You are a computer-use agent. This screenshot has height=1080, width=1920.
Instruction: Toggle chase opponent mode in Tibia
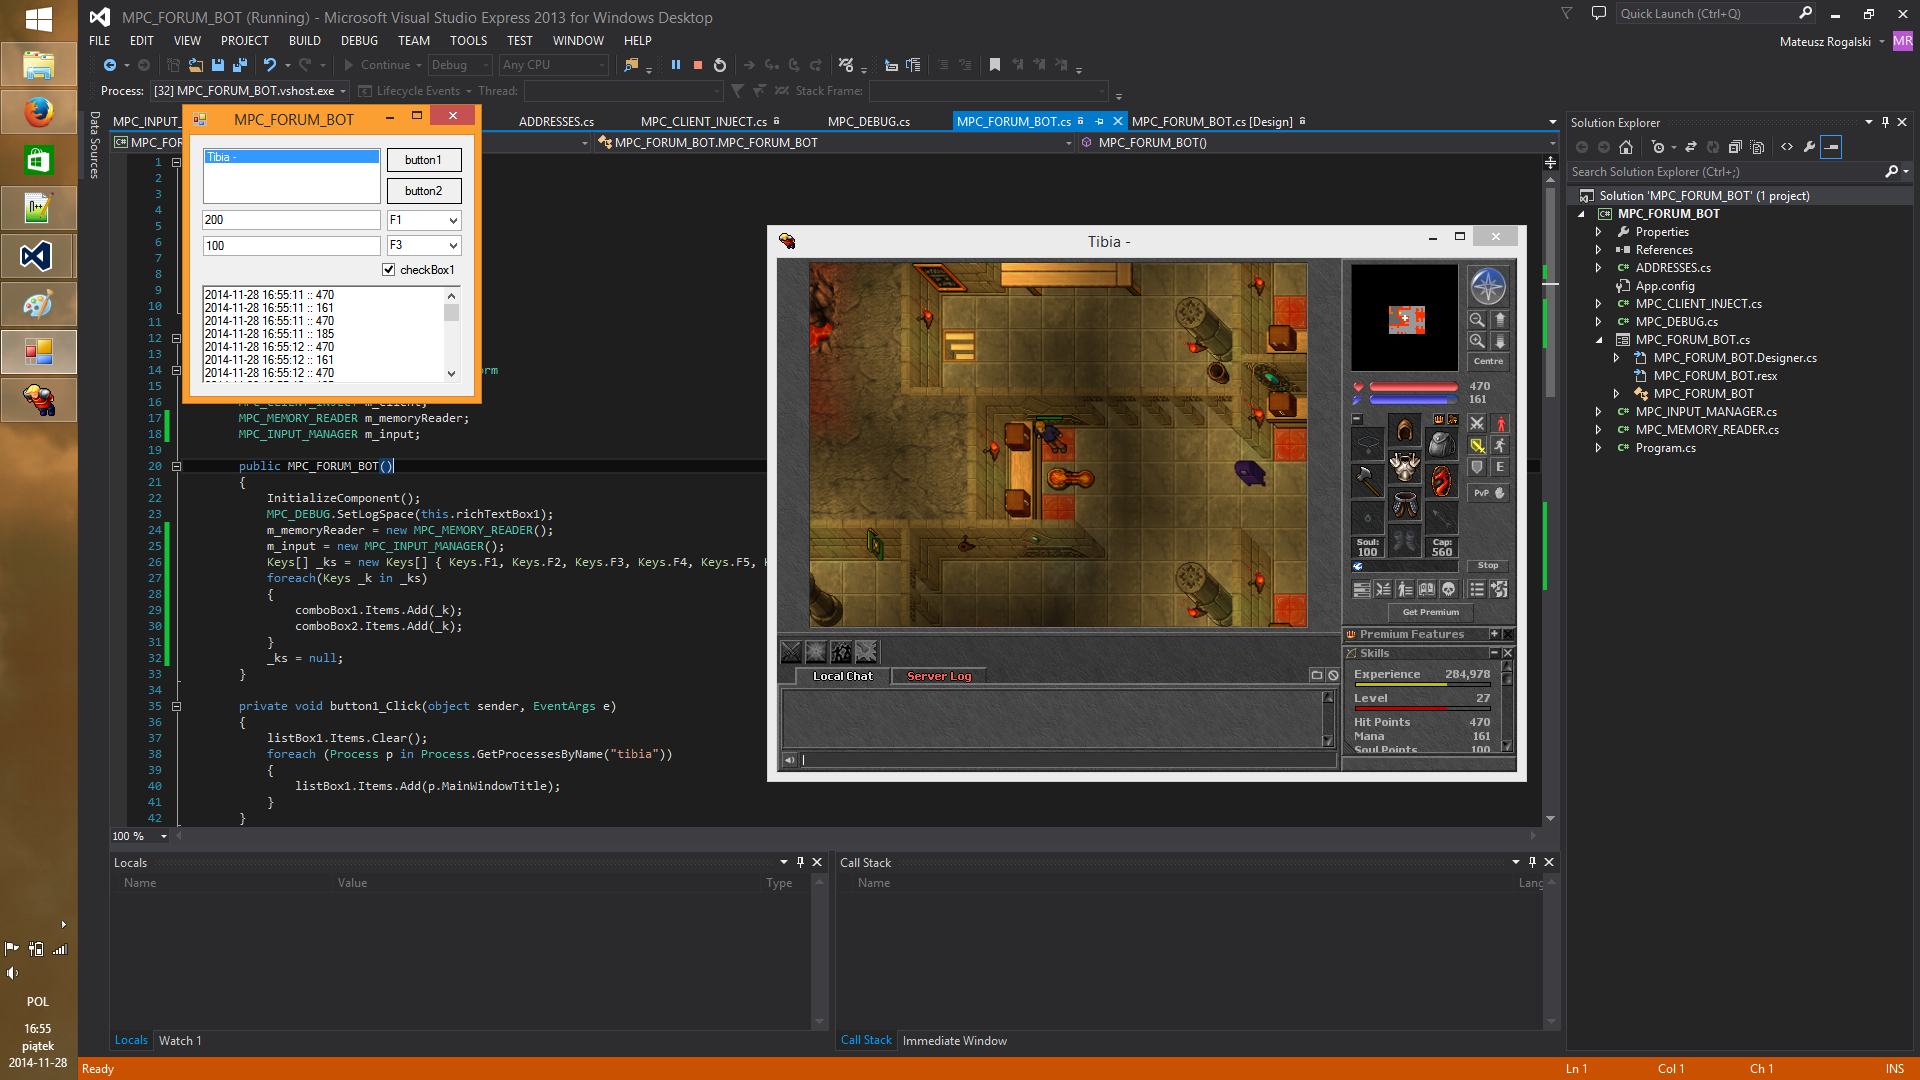click(x=1500, y=445)
